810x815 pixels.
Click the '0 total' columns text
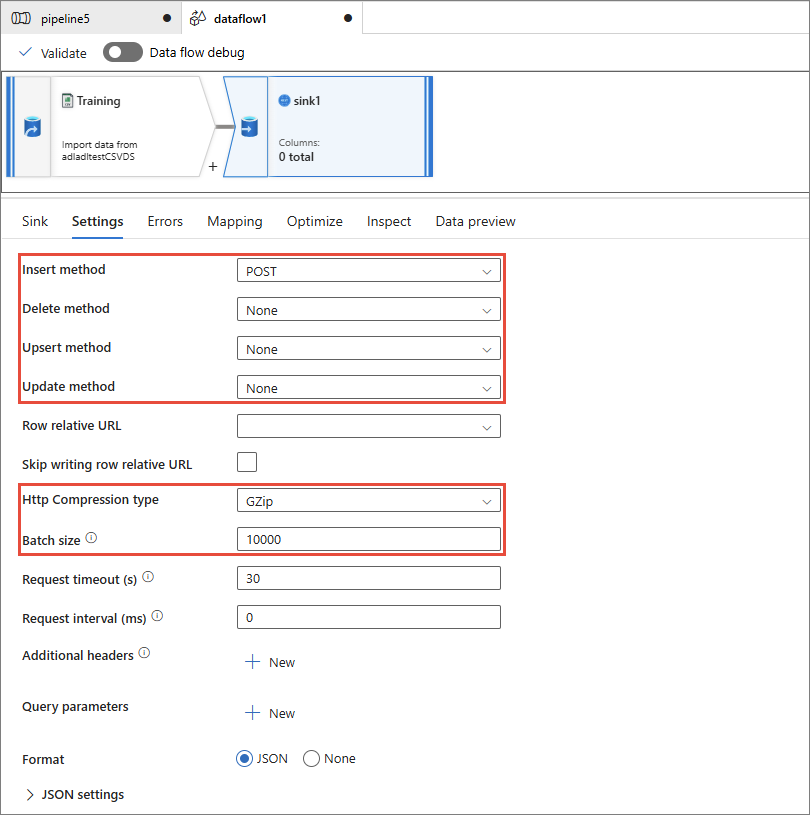point(296,157)
